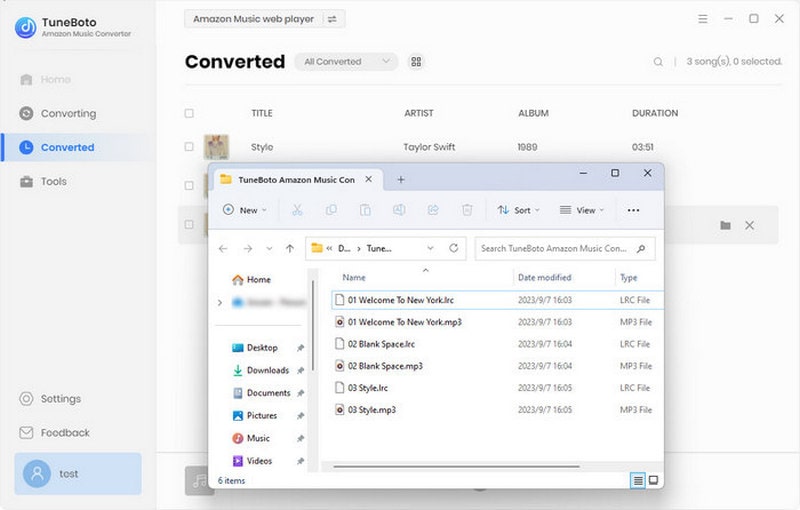The height and width of the screenshot is (510, 800).
Task: Click the Delete trash icon
Action: click(467, 210)
